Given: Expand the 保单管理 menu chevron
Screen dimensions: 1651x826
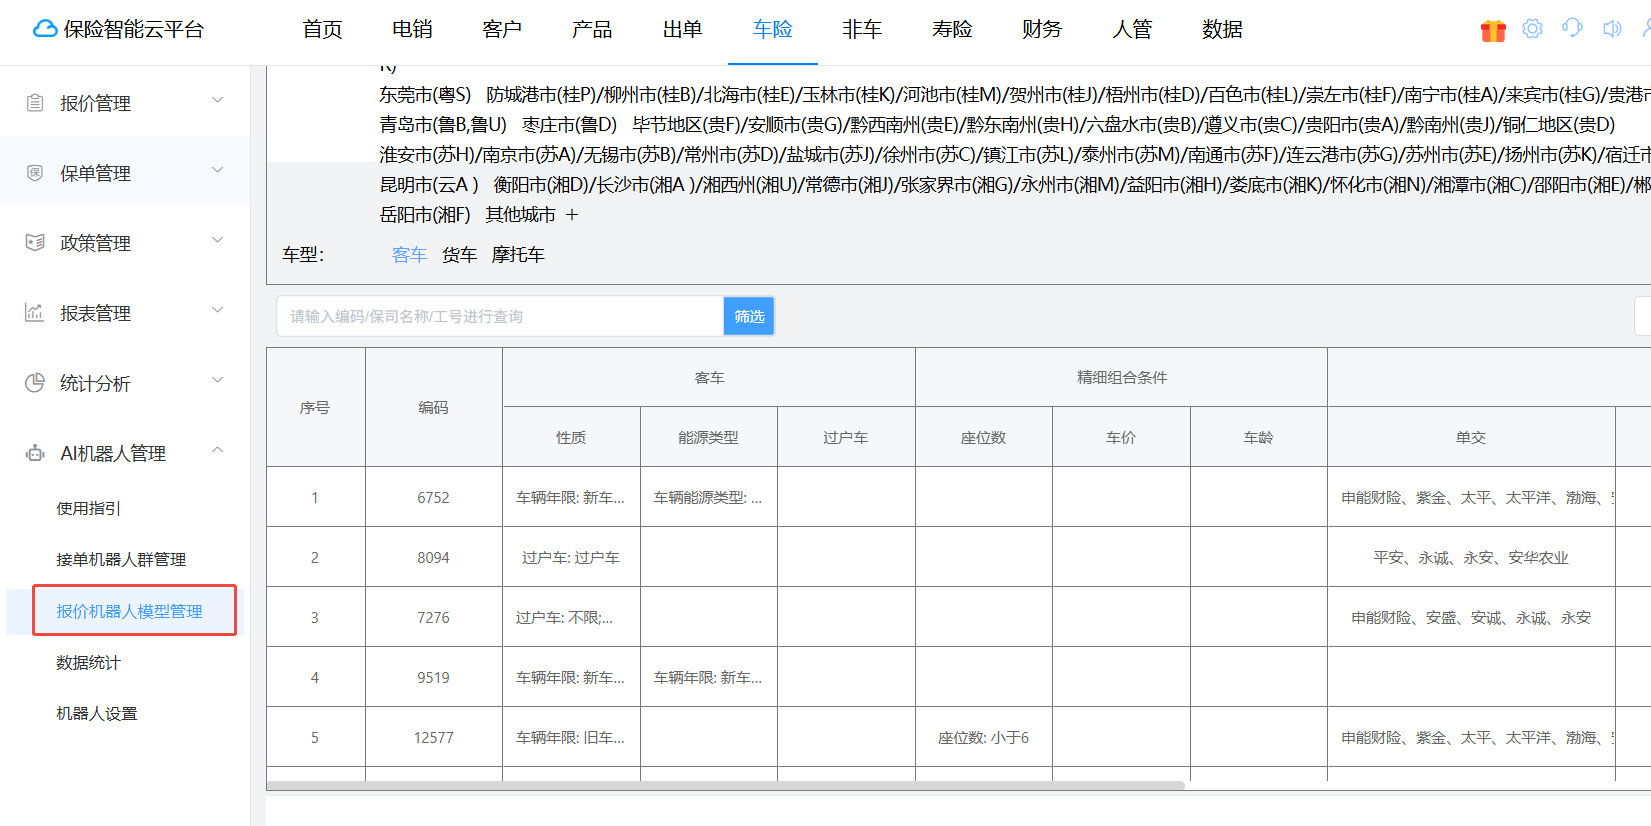Looking at the screenshot, I should [218, 170].
